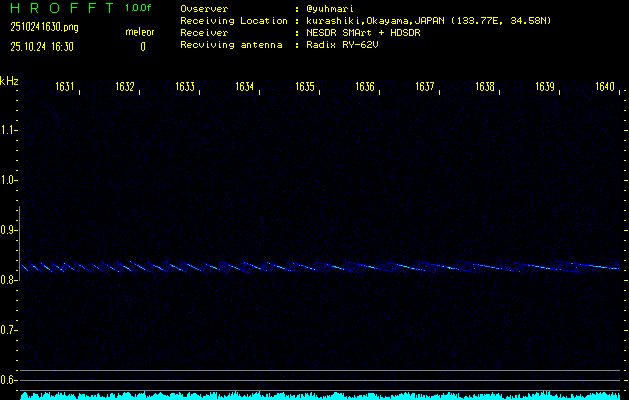Click the meteor count label

click(x=140, y=32)
